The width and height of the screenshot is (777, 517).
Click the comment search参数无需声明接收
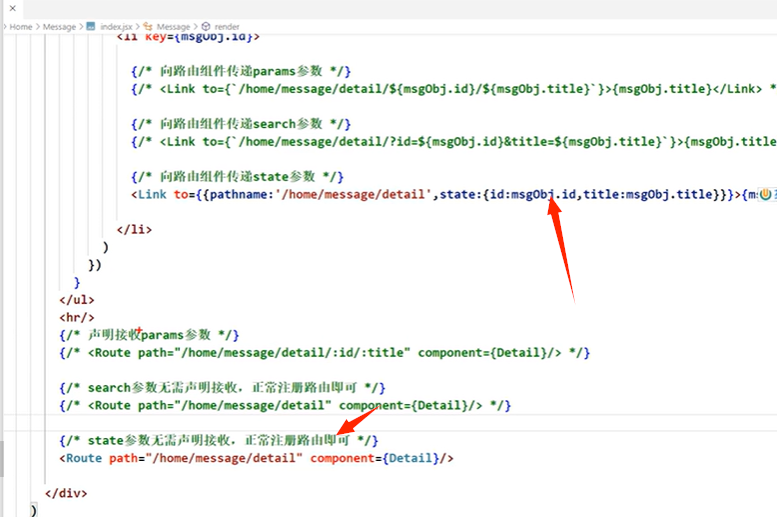coord(222,388)
